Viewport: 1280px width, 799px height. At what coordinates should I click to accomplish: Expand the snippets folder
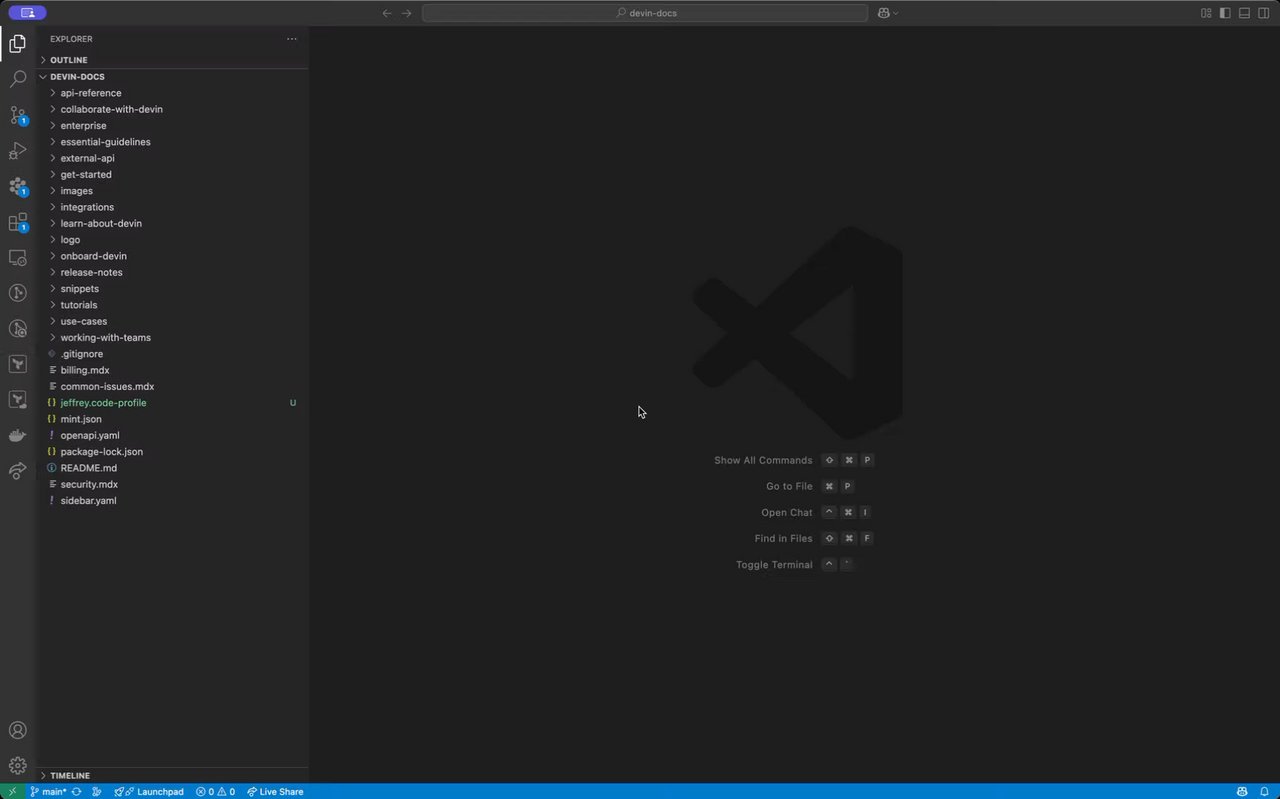(173, 288)
